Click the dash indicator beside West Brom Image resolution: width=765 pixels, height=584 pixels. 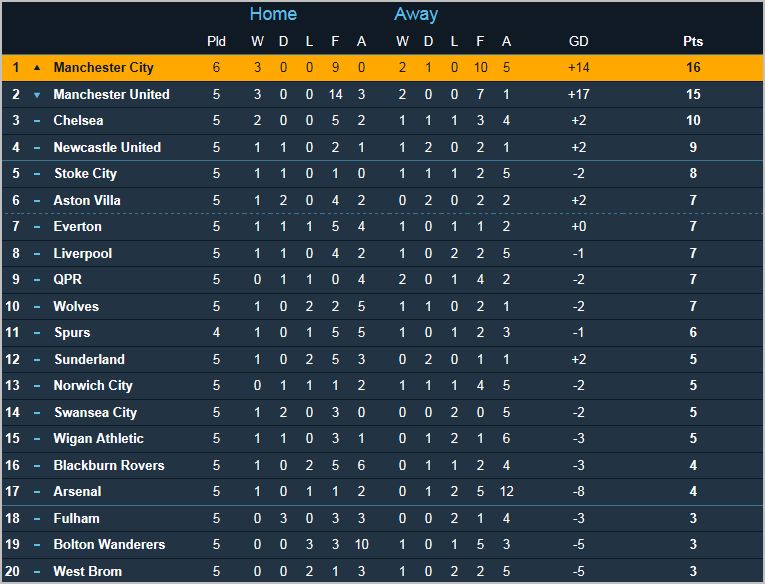point(37,572)
